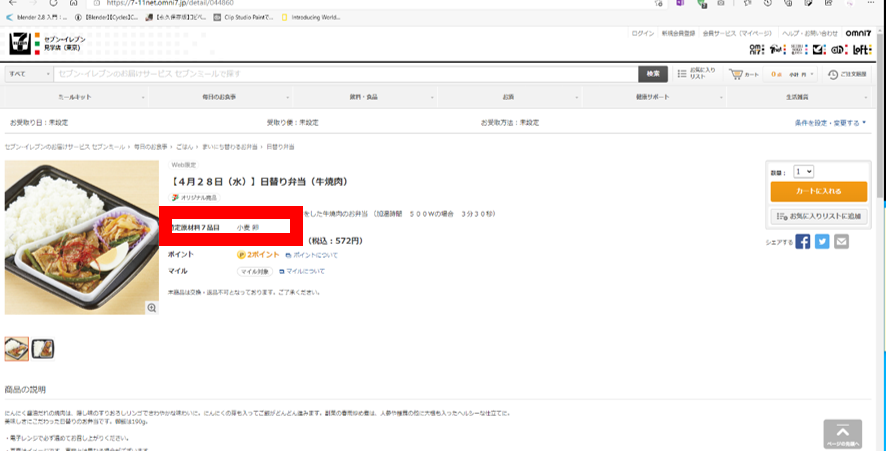Open the 'blender 2.8 入門' bookmark
The height and width of the screenshot is (451, 886).
point(37,17)
